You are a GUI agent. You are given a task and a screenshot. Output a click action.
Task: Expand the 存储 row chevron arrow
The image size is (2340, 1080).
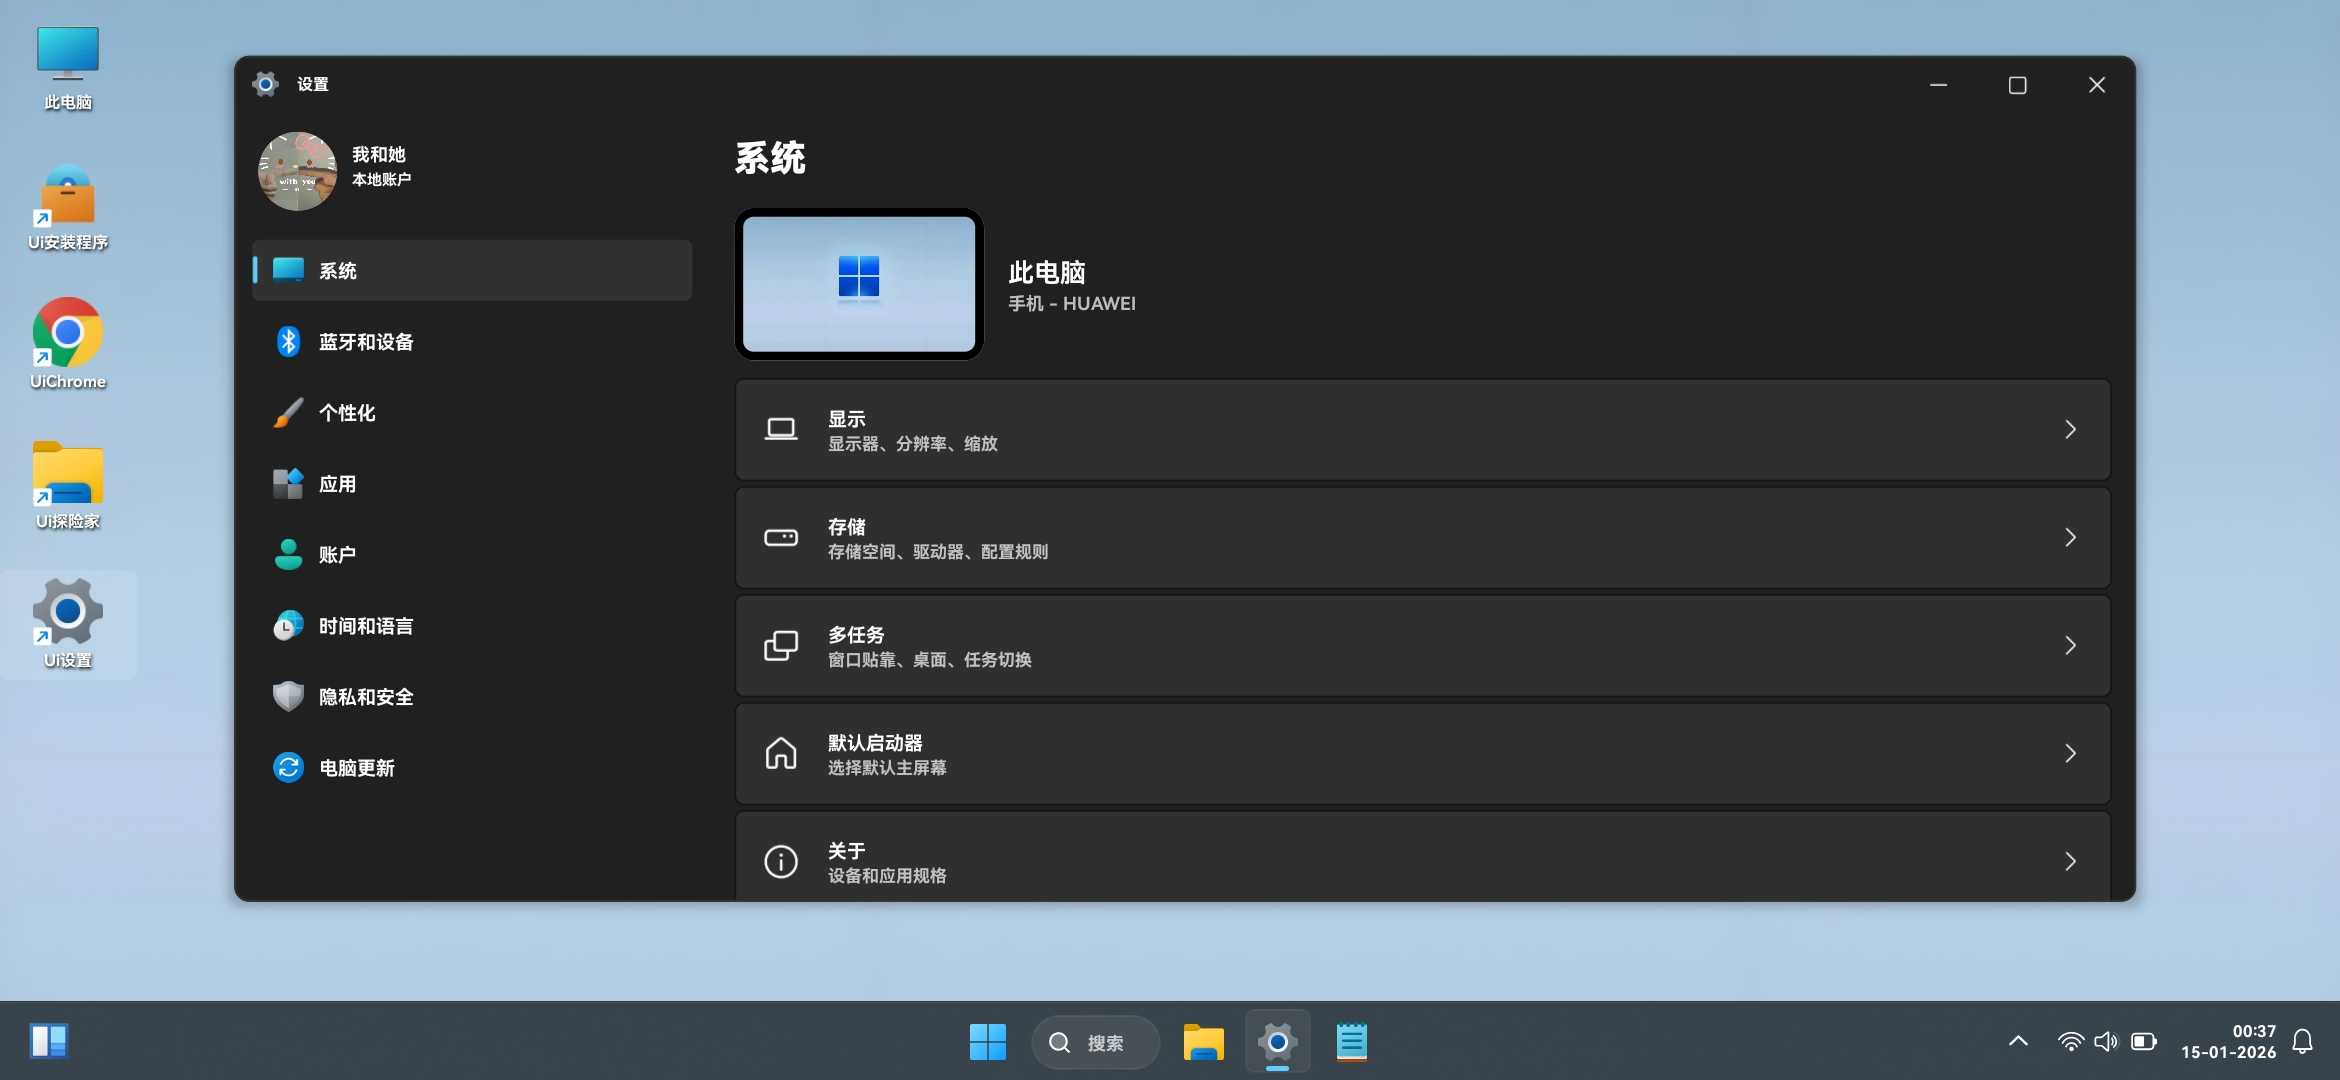coord(2070,538)
